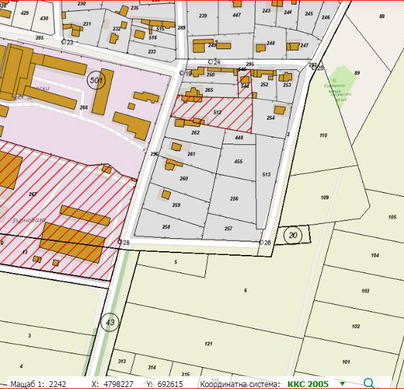Select parcel 513 beside the east road
The image size is (404, 389).
click(266, 174)
